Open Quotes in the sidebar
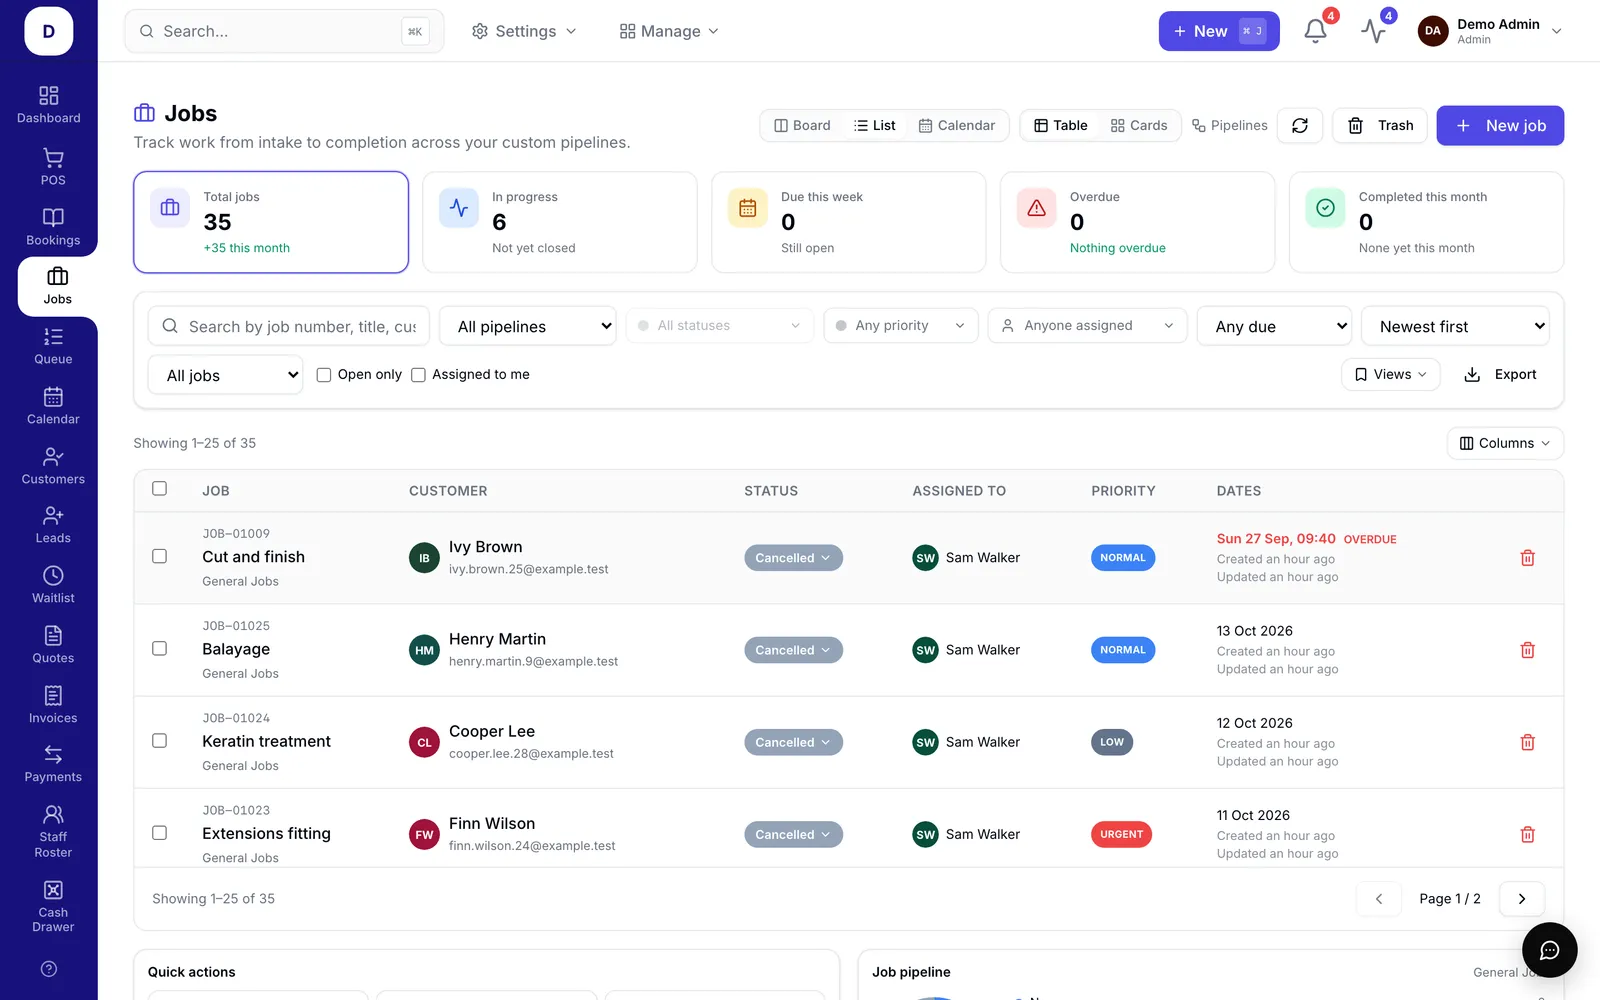 pos(53,645)
